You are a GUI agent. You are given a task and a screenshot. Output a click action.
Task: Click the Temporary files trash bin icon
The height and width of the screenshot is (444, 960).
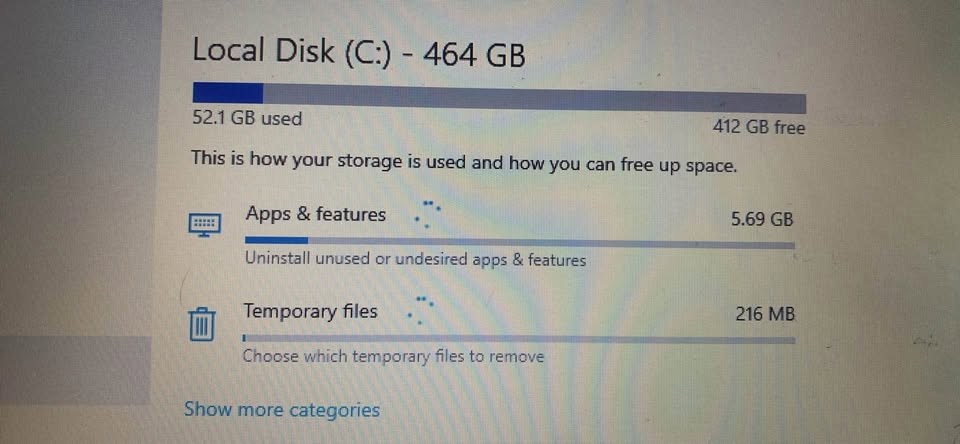tap(201, 324)
